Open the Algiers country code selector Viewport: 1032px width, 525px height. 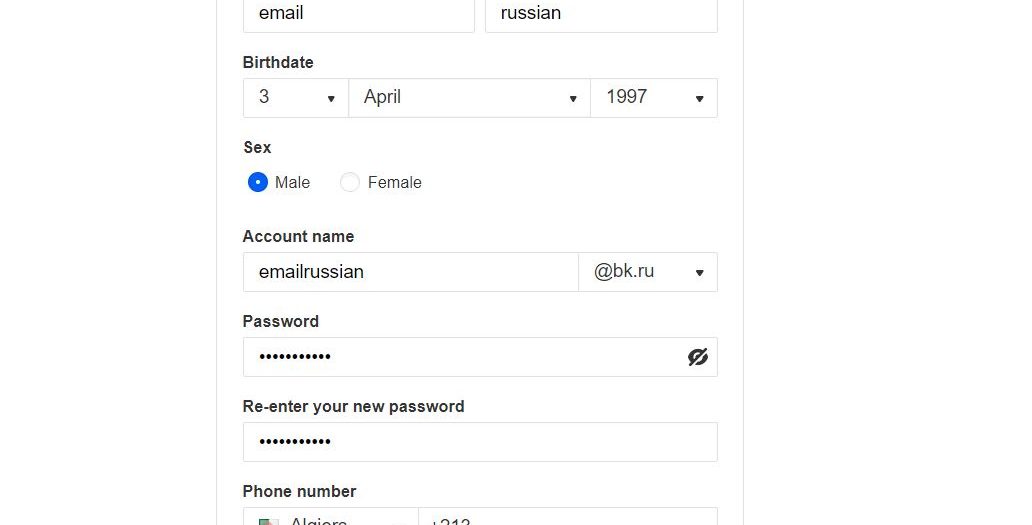click(330, 517)
